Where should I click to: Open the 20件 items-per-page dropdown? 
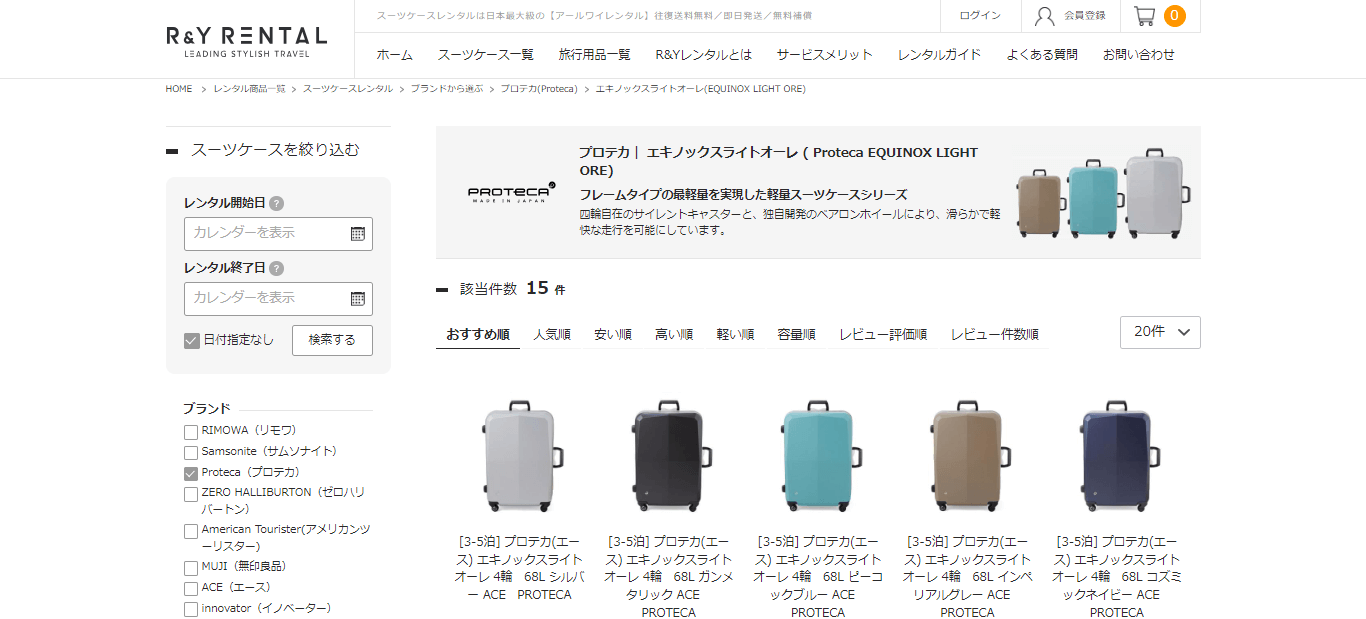click(x=1160, y=332)
